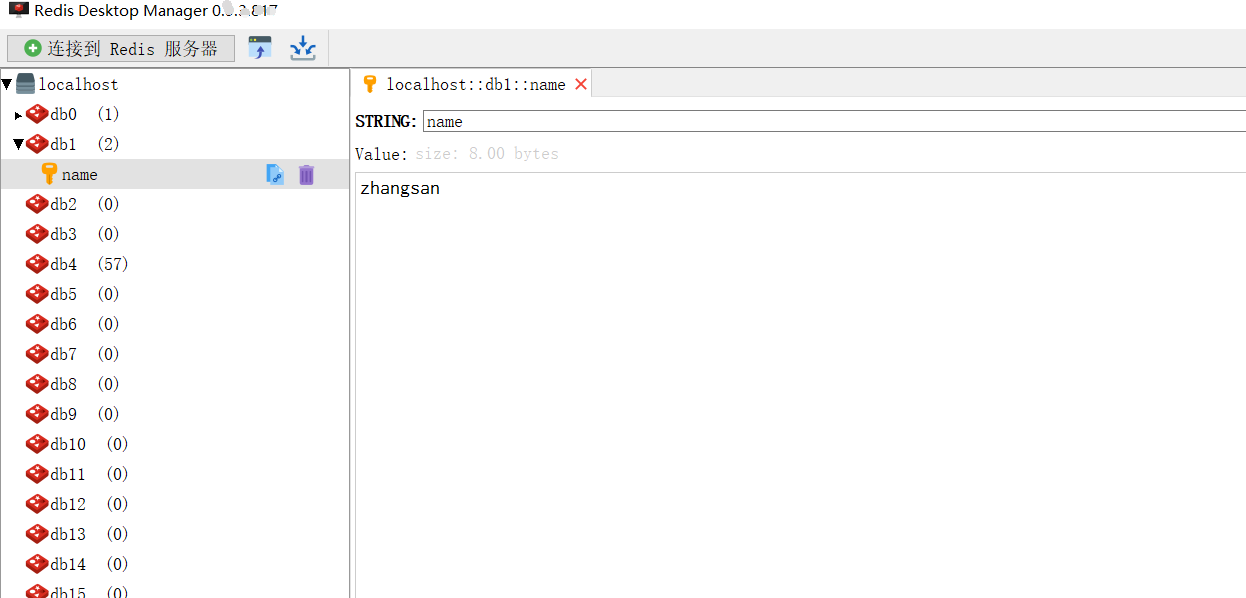Click the STRING key name input field
The width and height of the screenshot is (1246, 598).
pyautogui.click(x=834, y=121)
